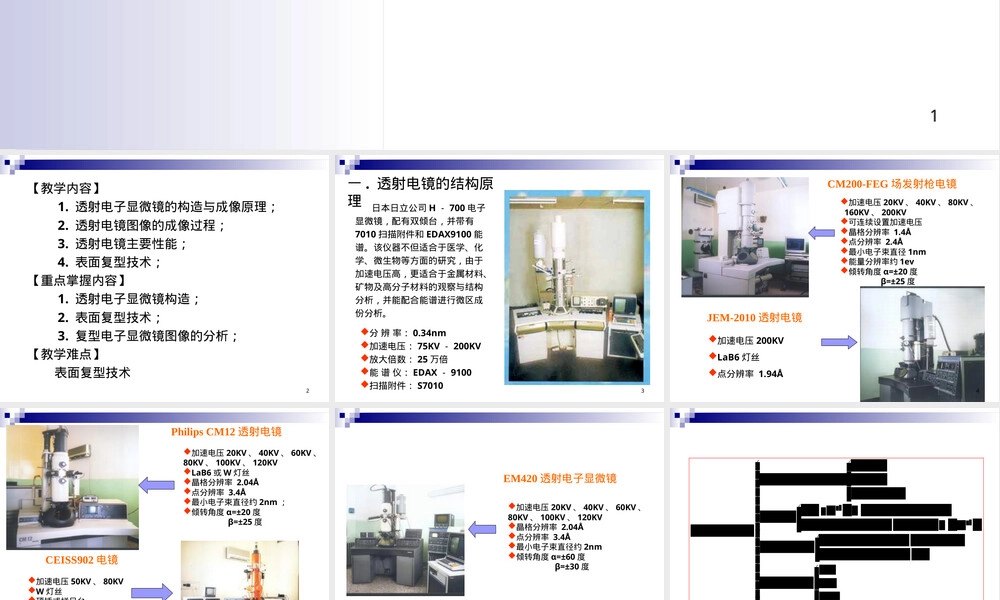The image size is (1000, 600).
Task: Click the line 4. 表面复型技术 under 教学内容
Action: coord(110,262)
